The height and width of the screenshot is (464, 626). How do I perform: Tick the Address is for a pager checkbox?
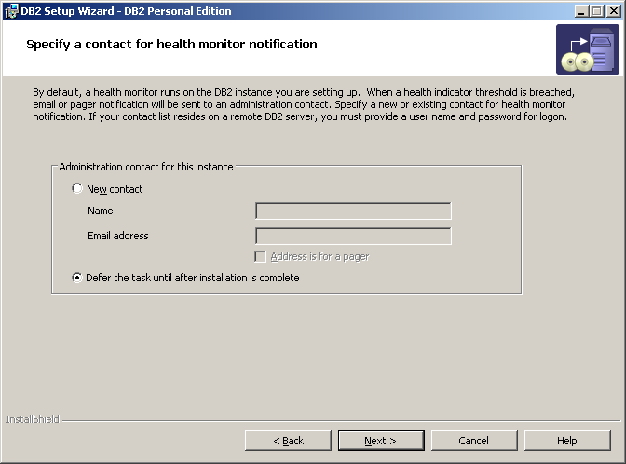260,256
